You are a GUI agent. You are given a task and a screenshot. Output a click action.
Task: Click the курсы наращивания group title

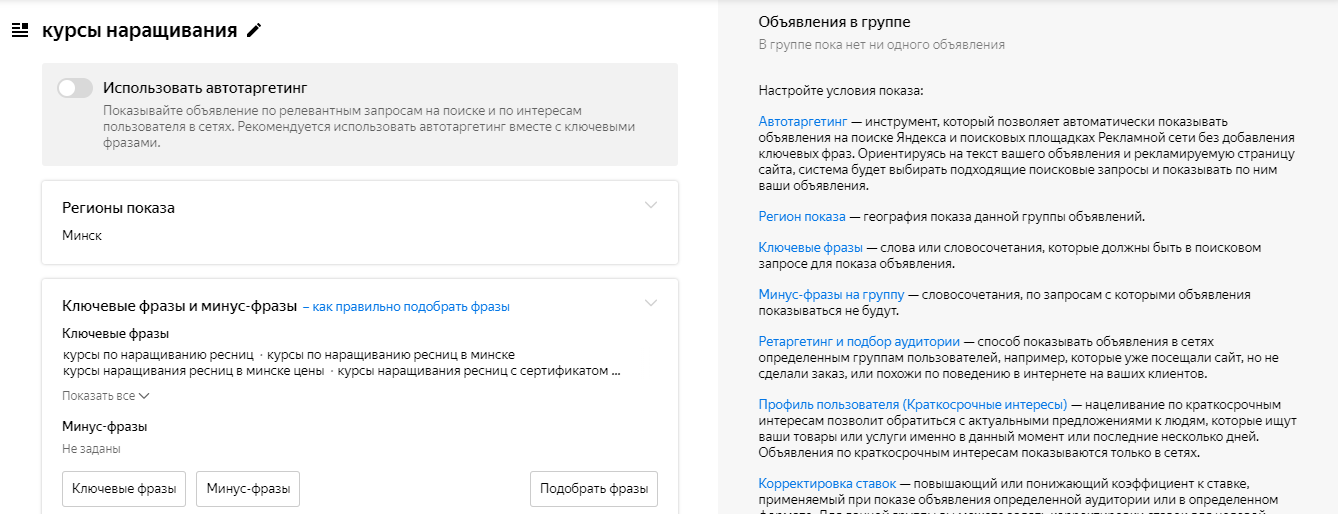(x=139, y=30)
